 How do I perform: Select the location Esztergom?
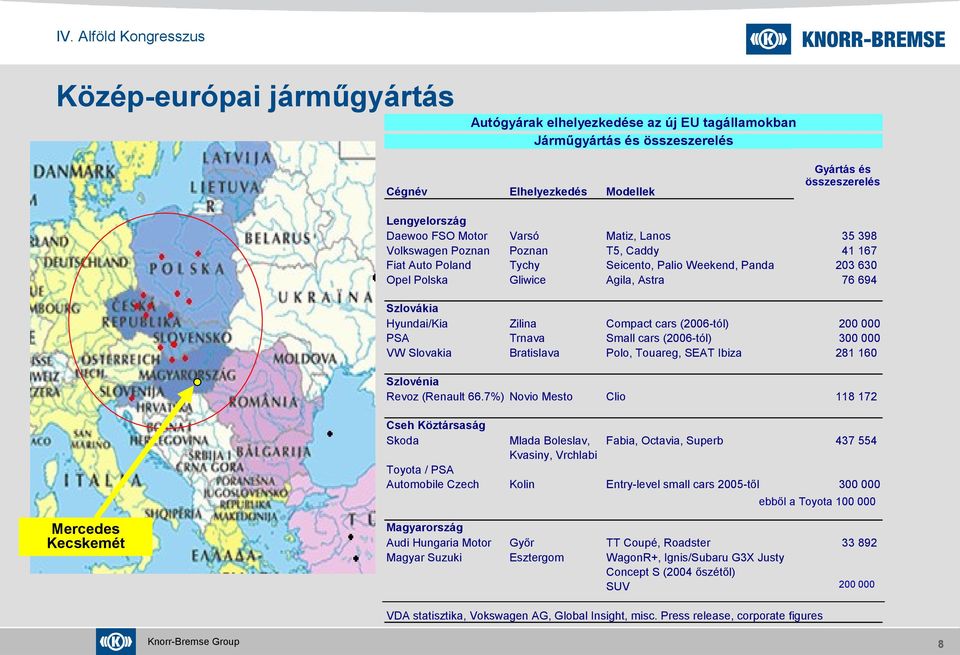tap(536, 558)
